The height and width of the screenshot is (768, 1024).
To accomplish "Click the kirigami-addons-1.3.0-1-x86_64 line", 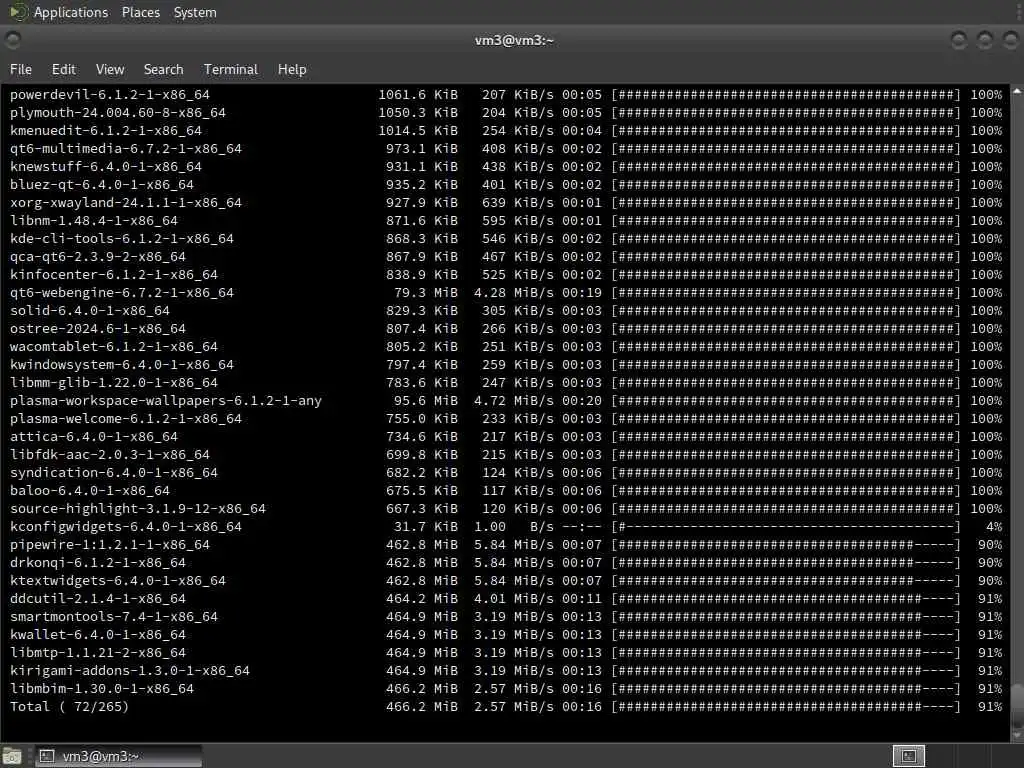I will click(x=506, y=671).
